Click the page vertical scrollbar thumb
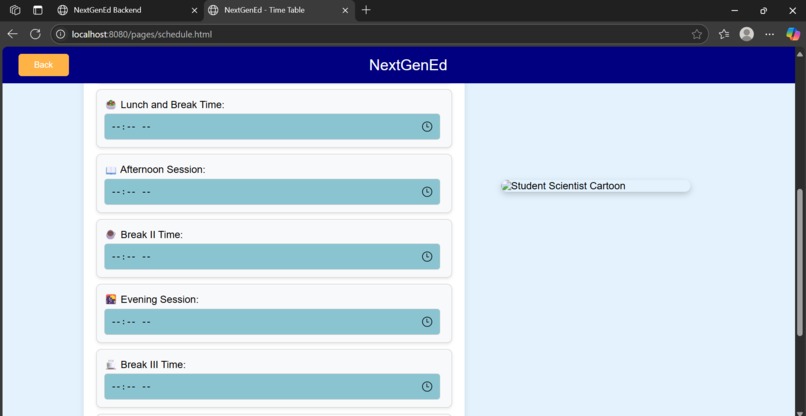This screenshot has height=416, width=806. (x=799, y=262)
